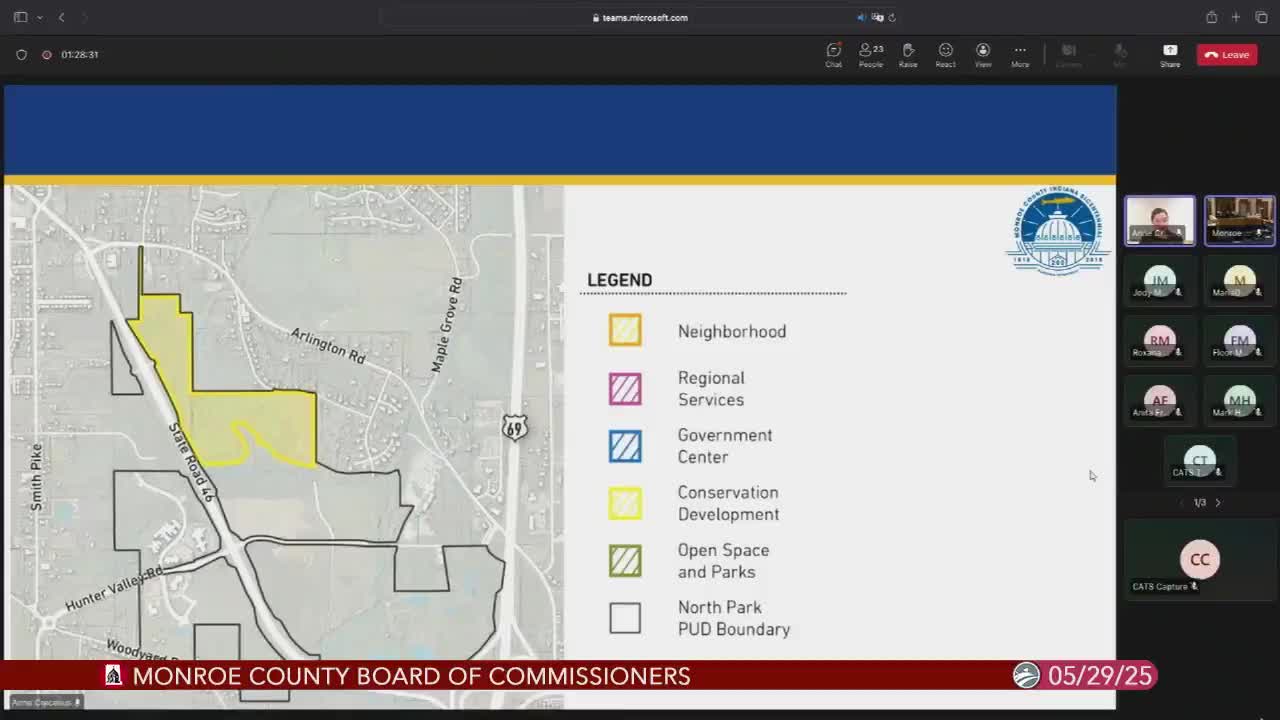Focus the teams.microsoft.com address bar
Screen dimensions: 1280x720
tap(640, 17)
